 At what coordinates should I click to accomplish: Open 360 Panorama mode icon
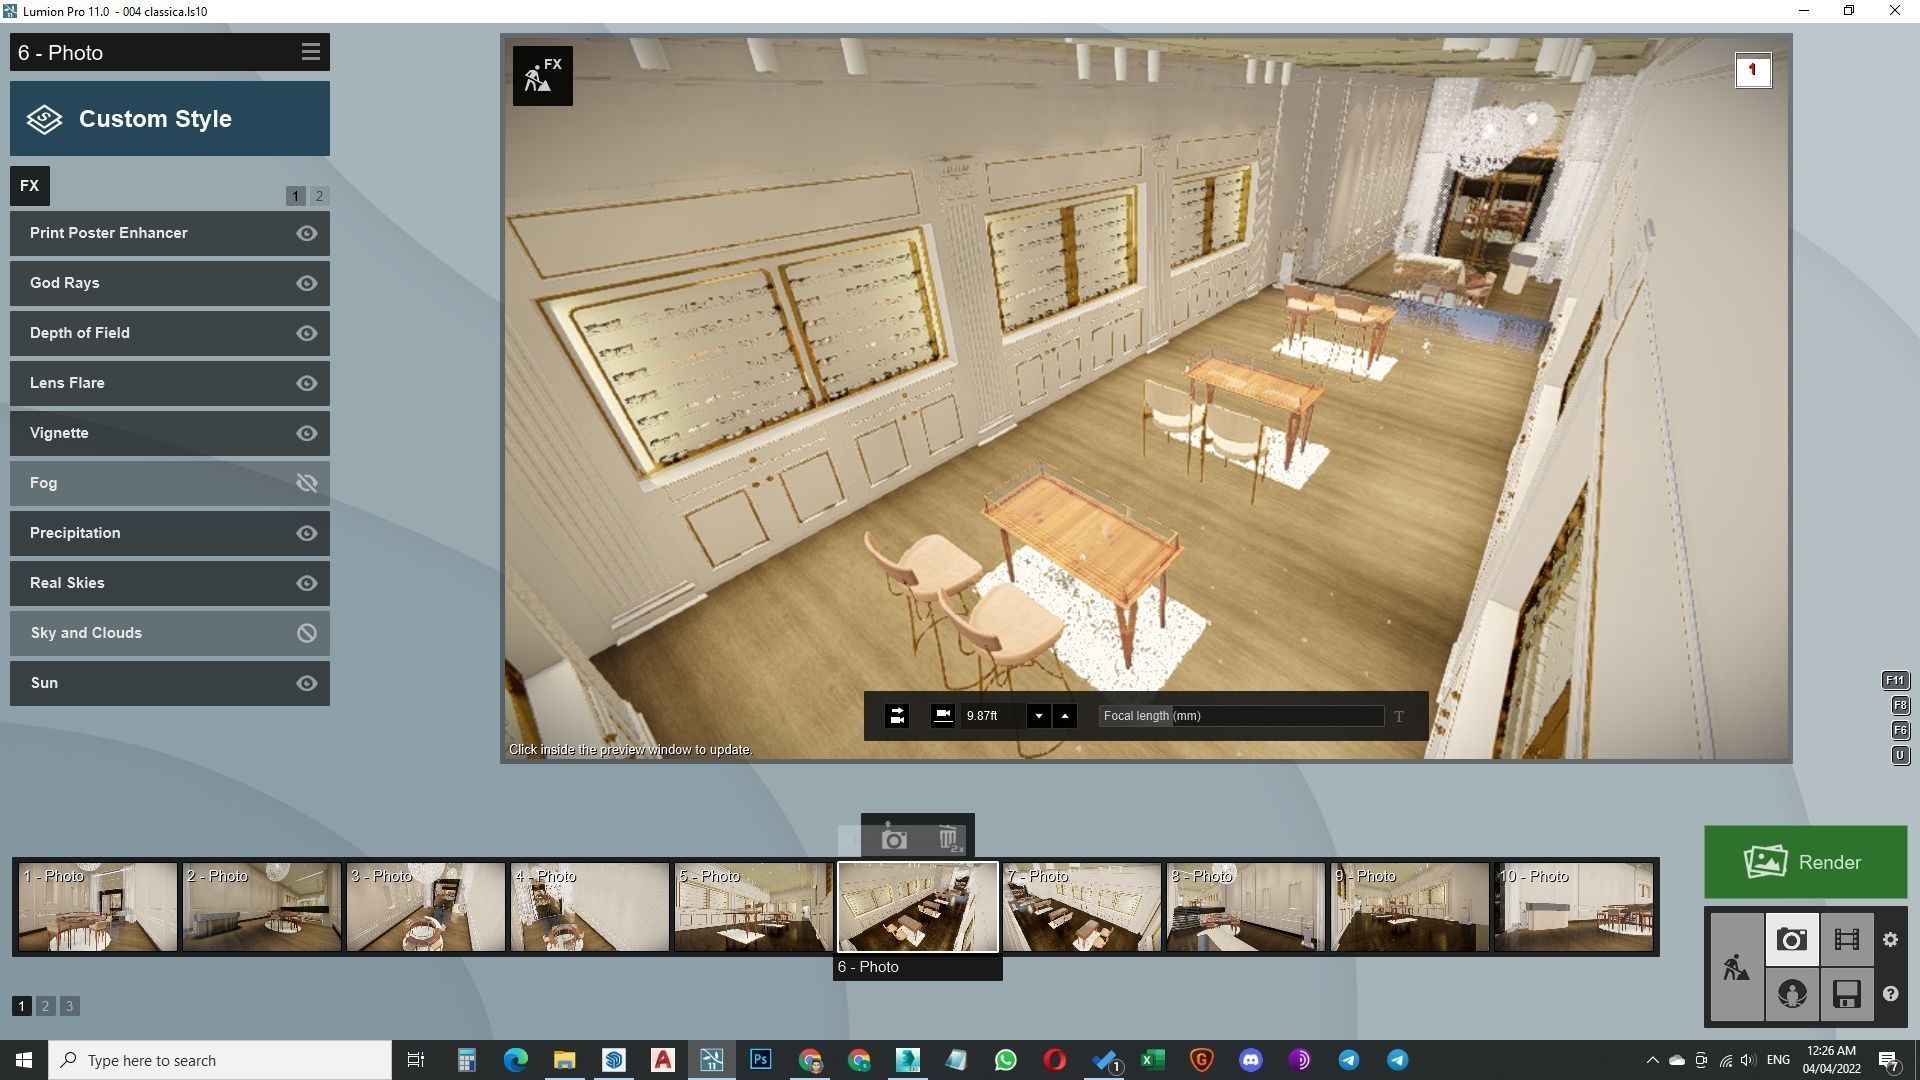[x=1791, y=994]
